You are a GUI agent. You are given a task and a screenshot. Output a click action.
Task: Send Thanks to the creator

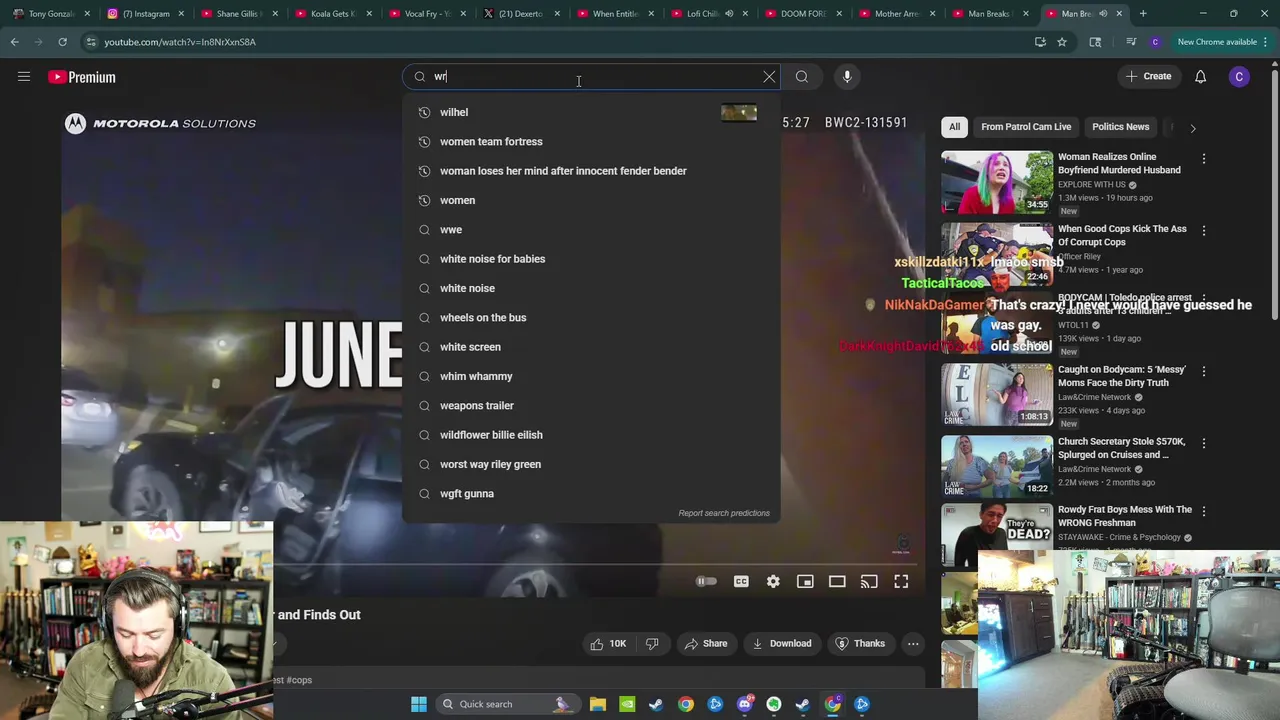[x=860, y=644]
